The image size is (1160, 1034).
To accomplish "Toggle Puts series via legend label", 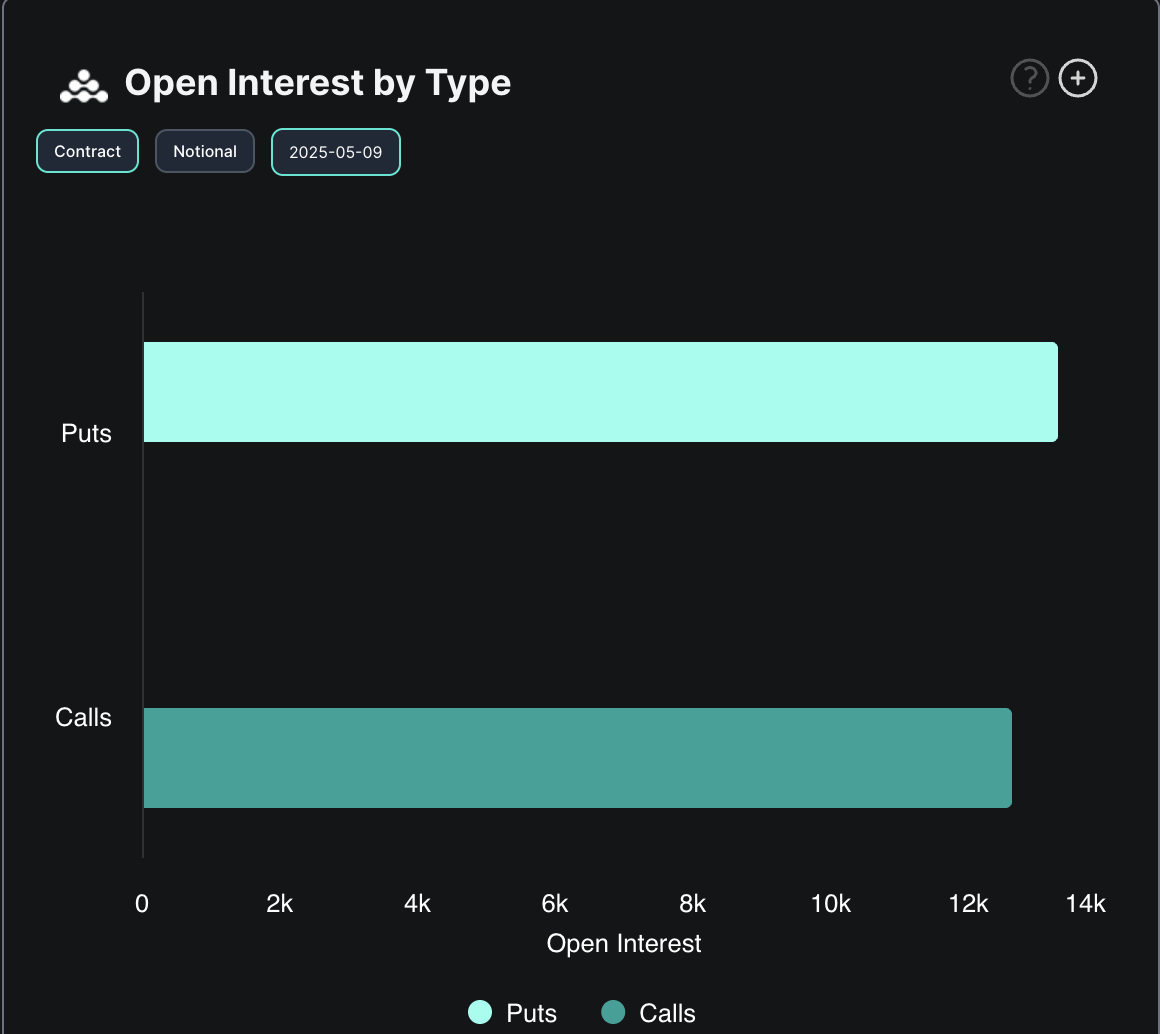I will pos(531,1013).
